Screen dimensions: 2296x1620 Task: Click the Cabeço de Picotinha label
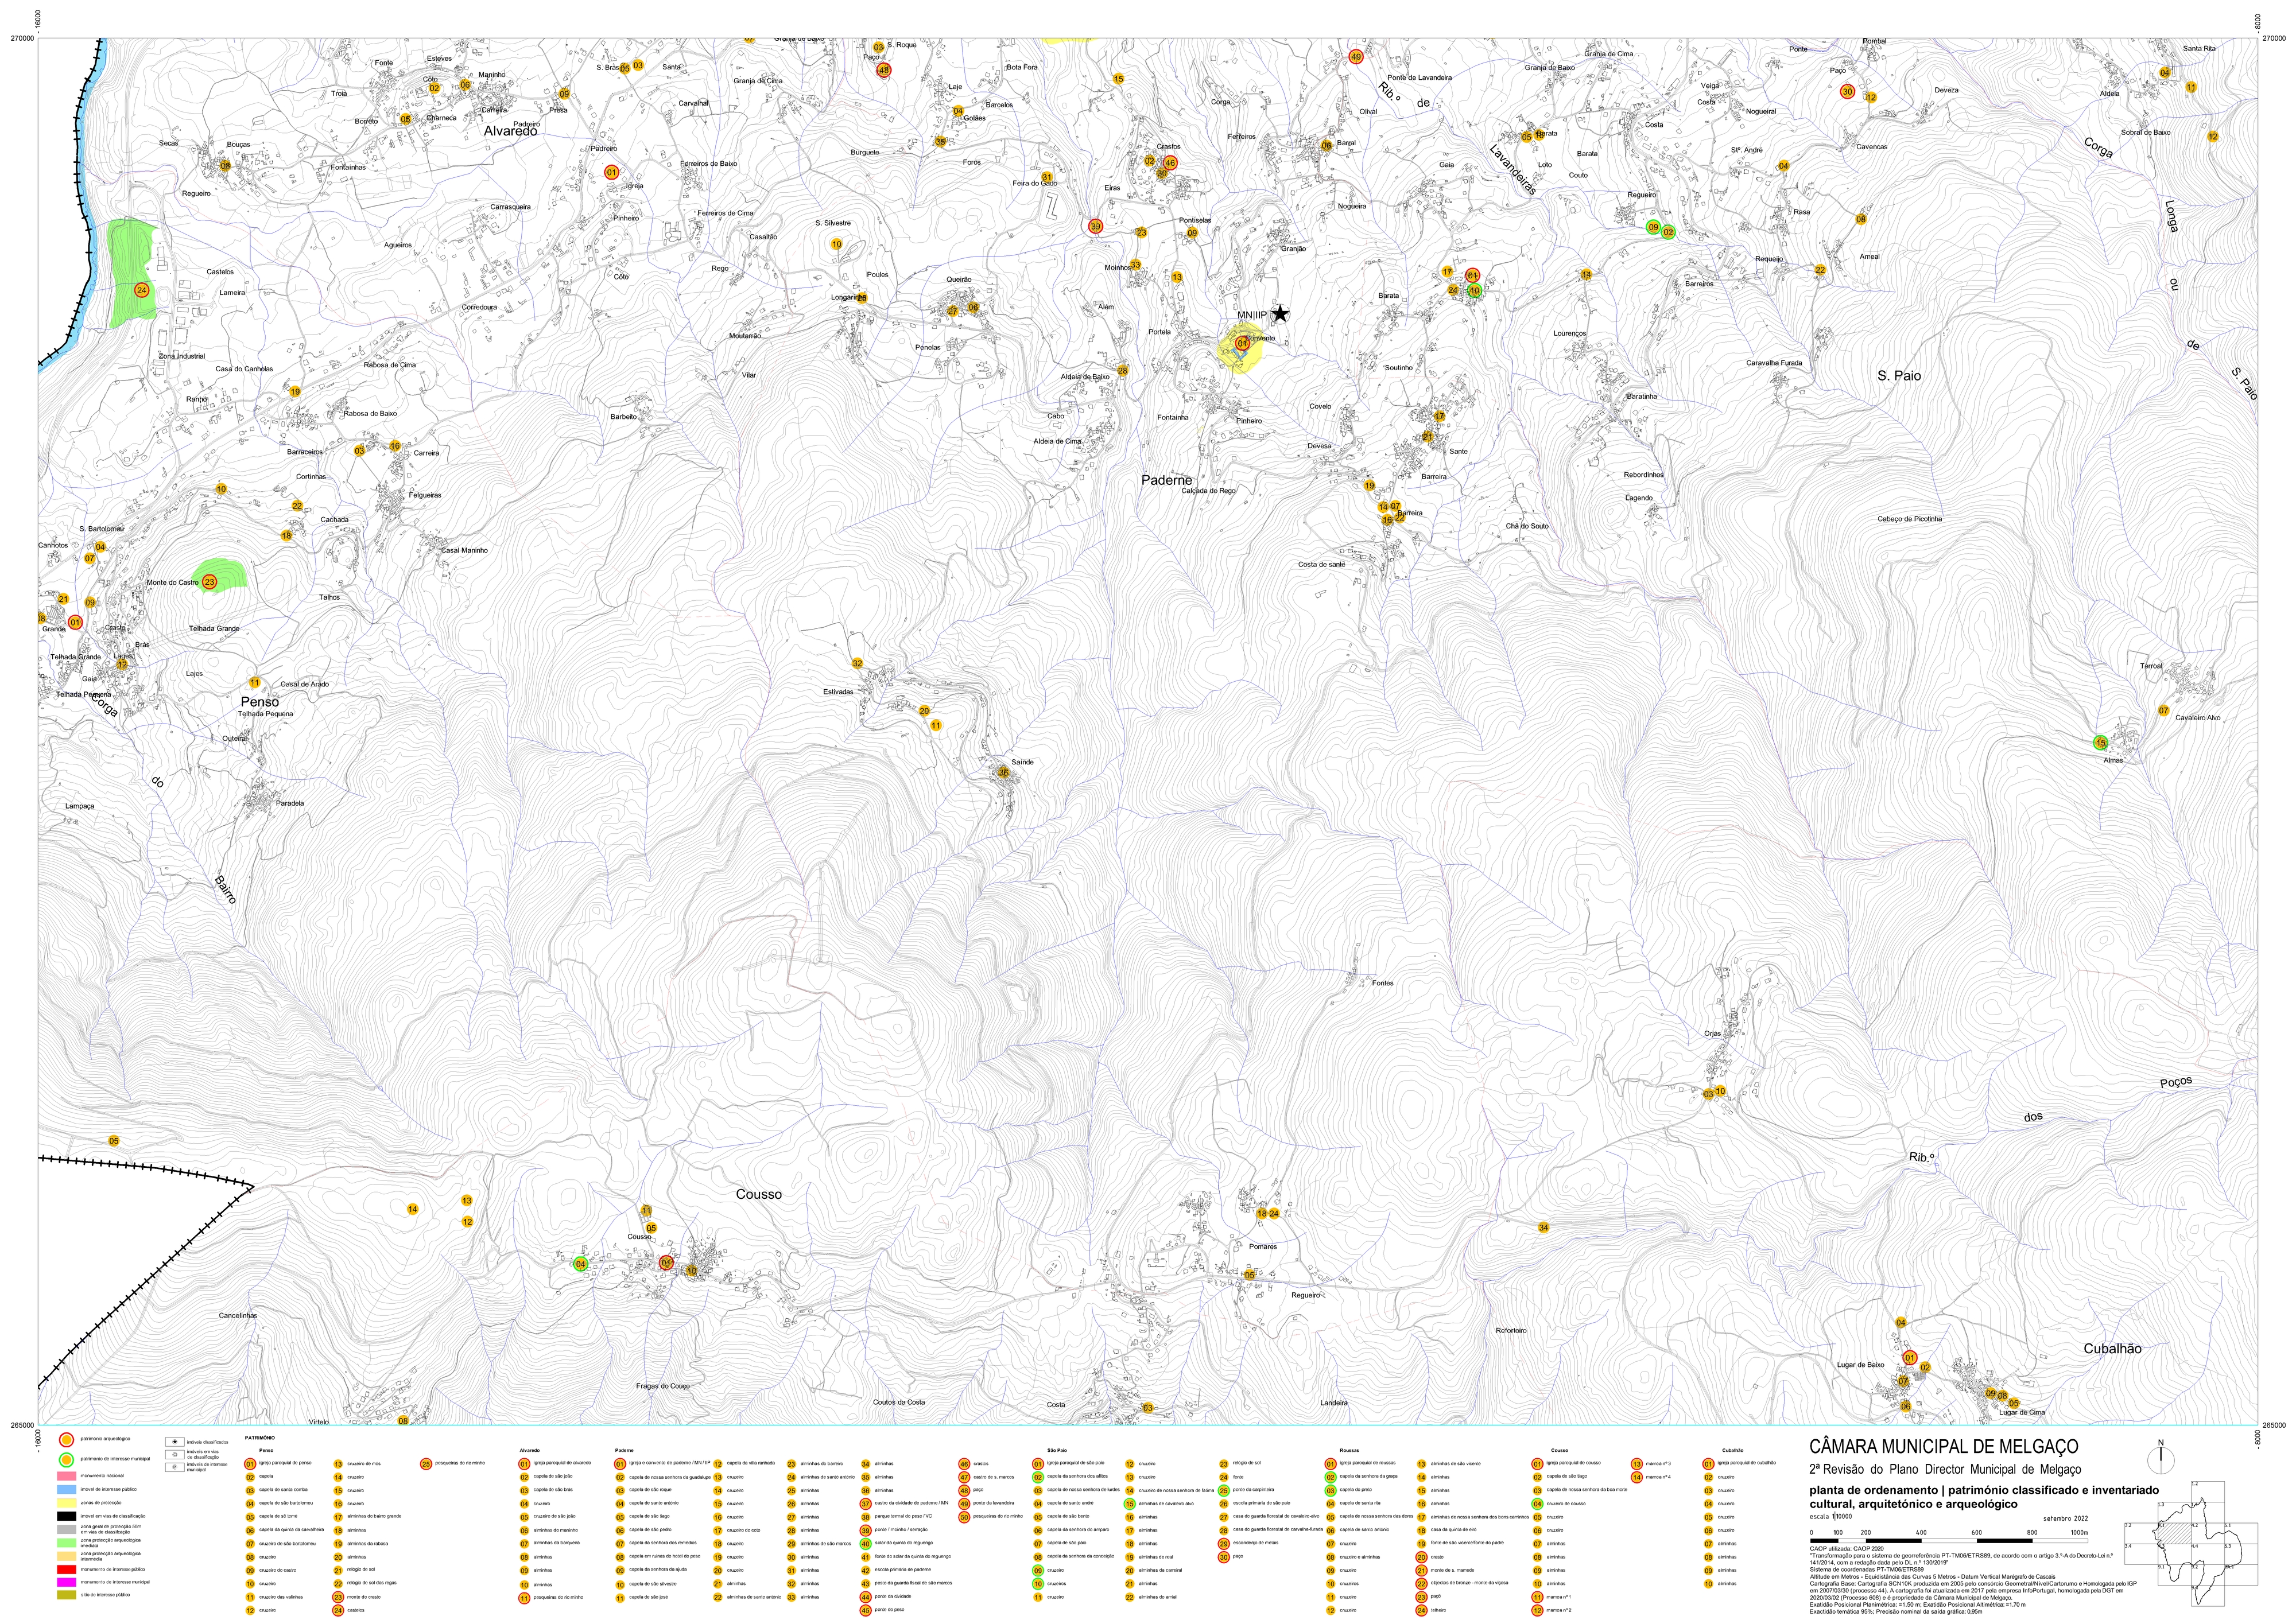click(x=1909, y=519)
